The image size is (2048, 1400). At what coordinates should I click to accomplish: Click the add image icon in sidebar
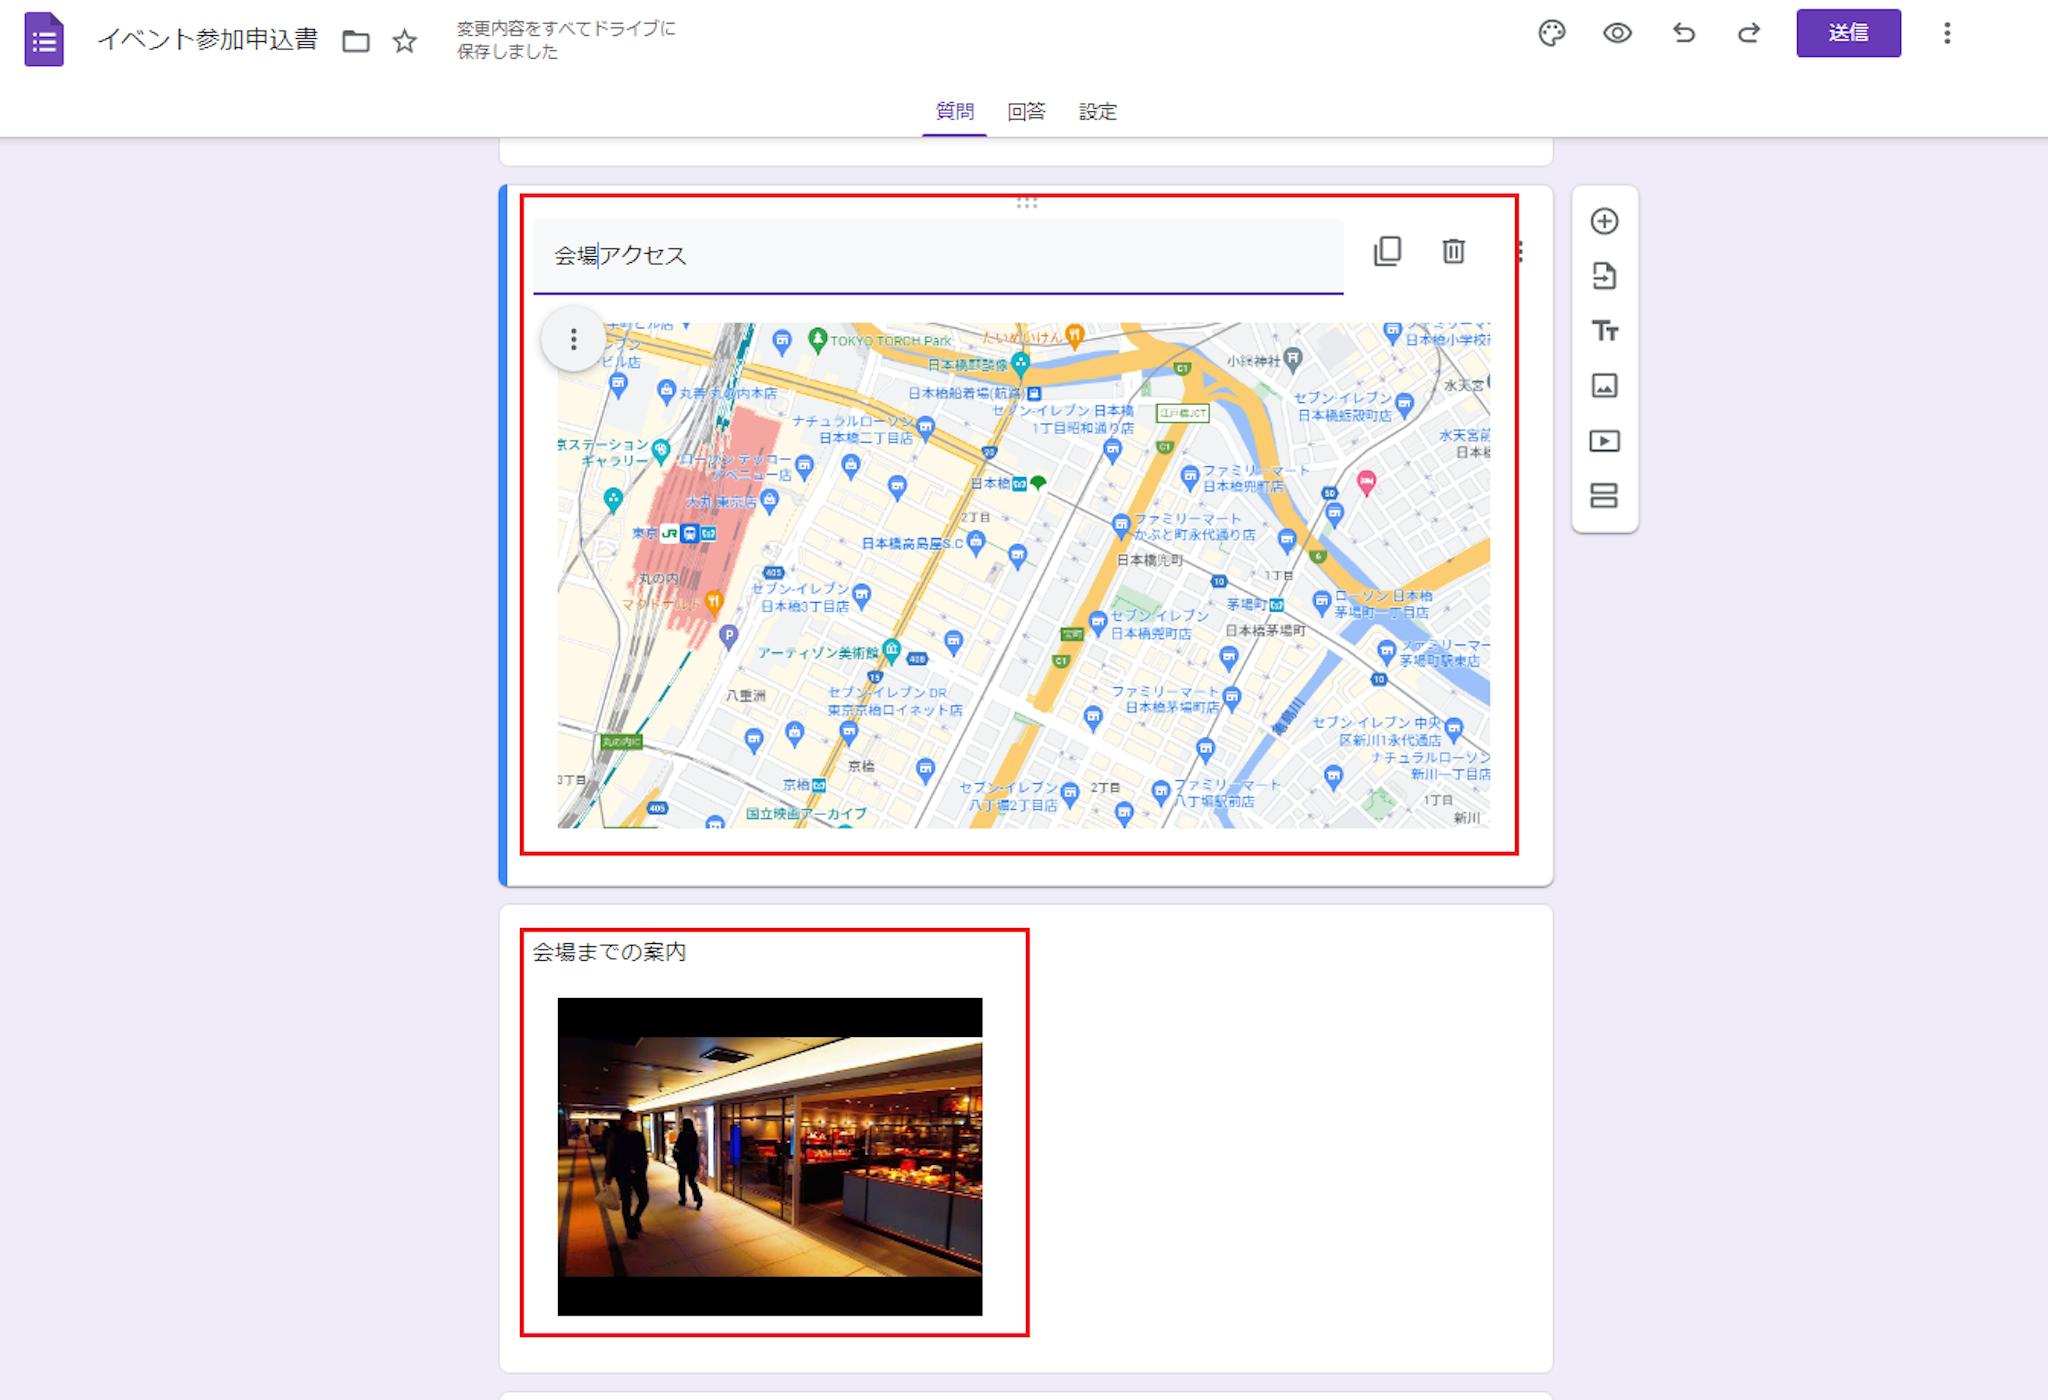(1604, 386)
